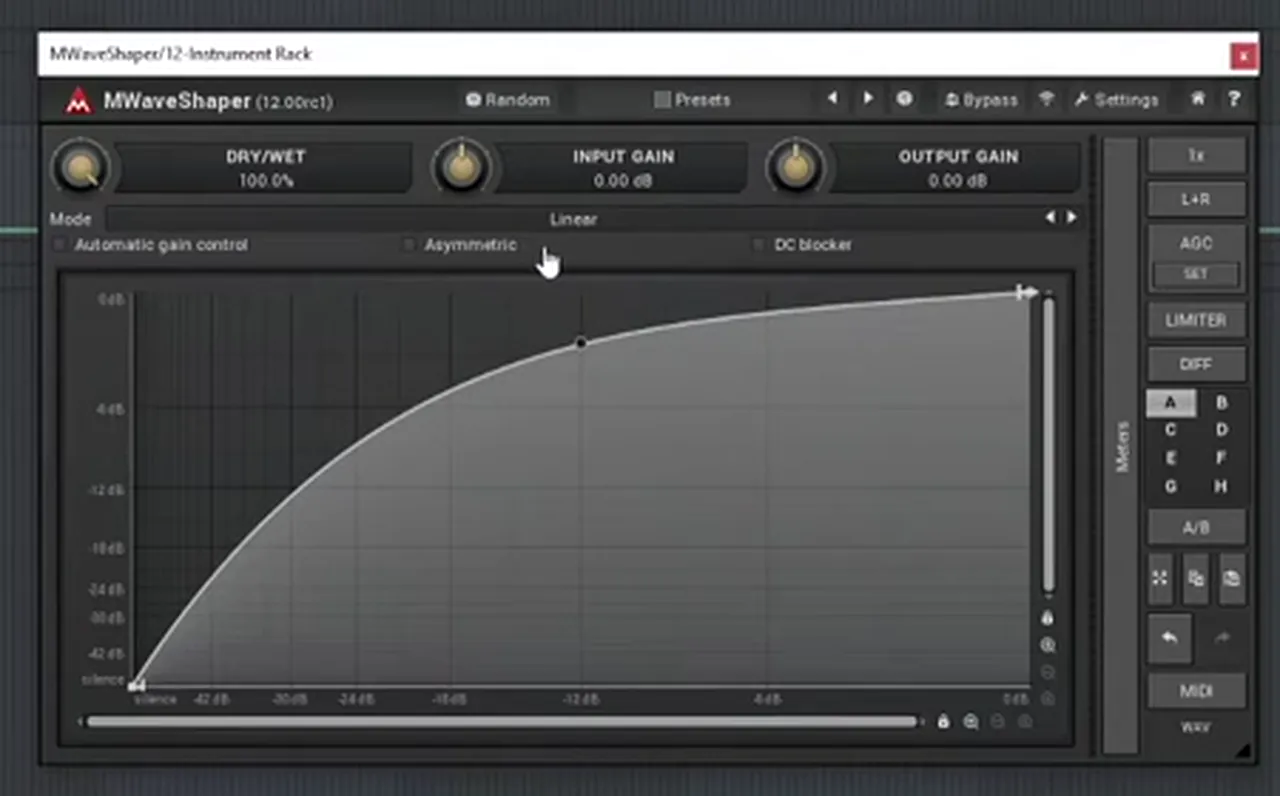
Task: Open help with the question mark icon
Action: click(x=1234, y=99)
